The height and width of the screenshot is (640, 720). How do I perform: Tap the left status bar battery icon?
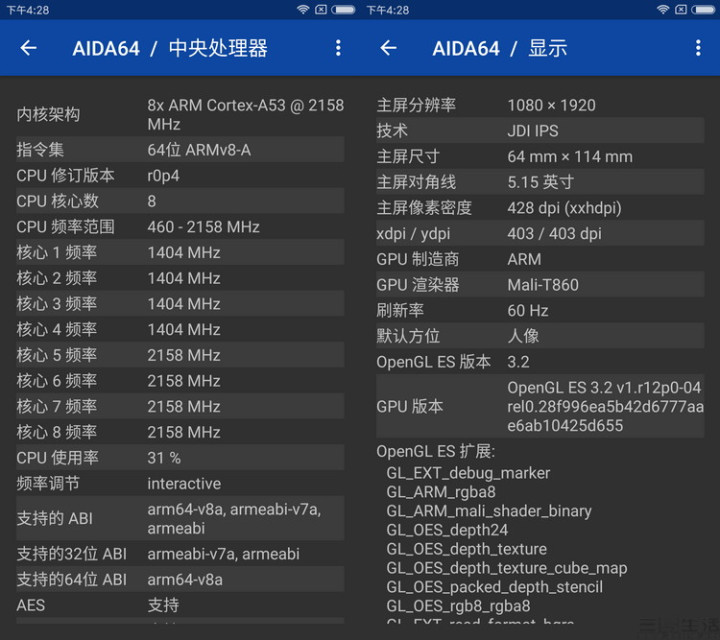[343, 9]
